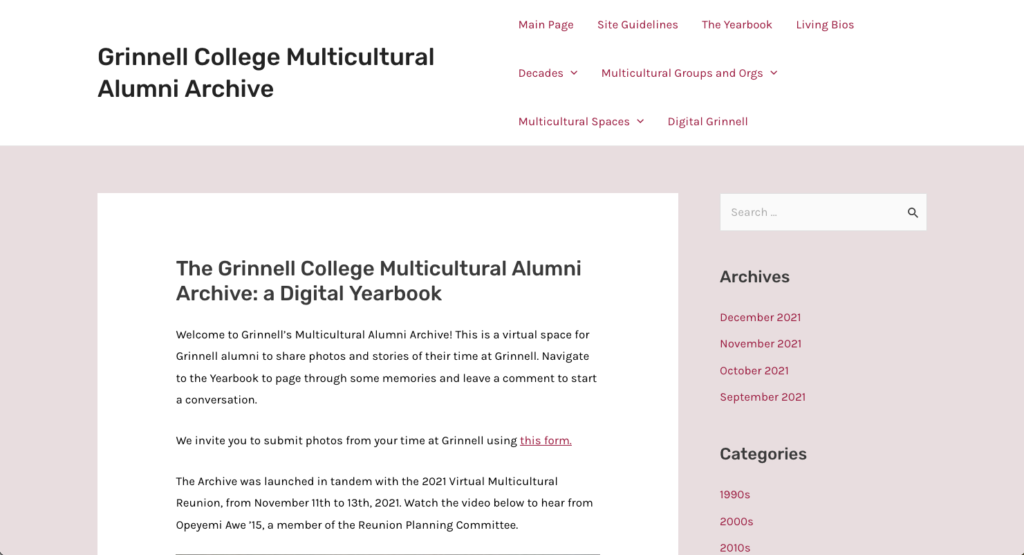1024x555 pixels.
Task: Open the September 2021 archive
Action: [x=762, y=397]
